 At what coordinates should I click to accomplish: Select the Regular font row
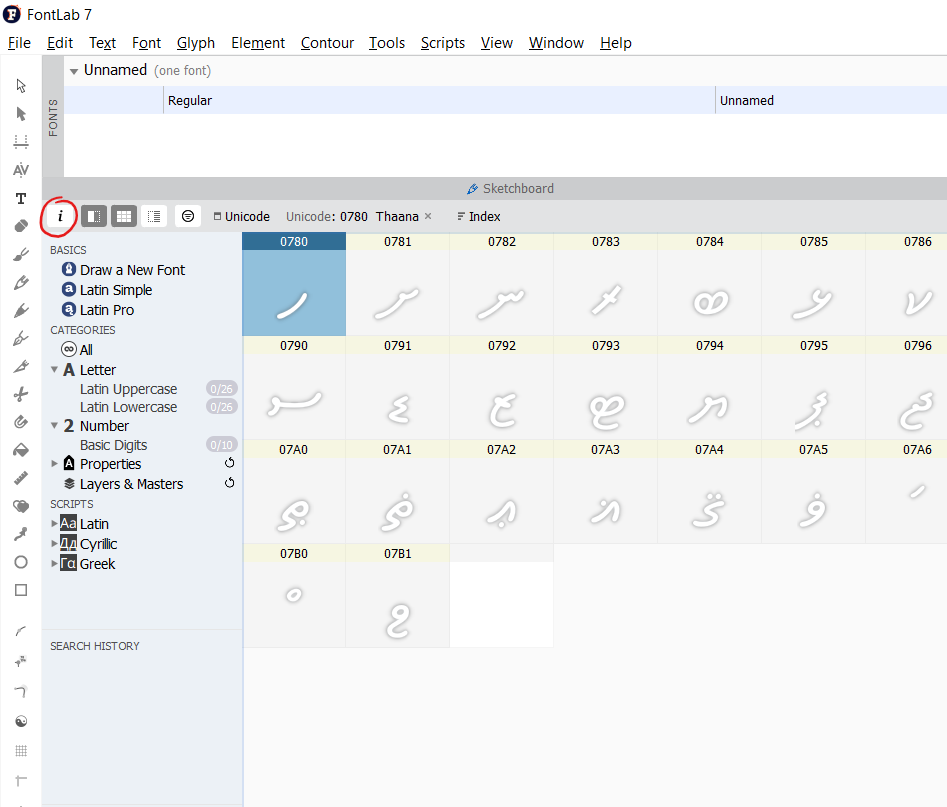(505, 100)
